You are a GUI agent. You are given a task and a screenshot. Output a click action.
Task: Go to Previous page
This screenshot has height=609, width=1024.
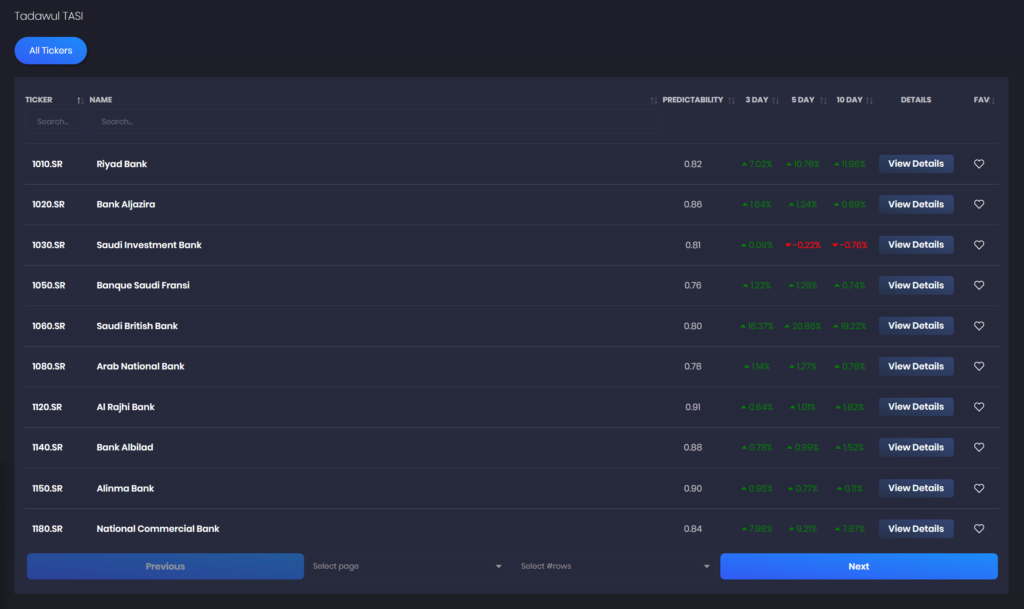pyautogui.click(x=165, y=566)
